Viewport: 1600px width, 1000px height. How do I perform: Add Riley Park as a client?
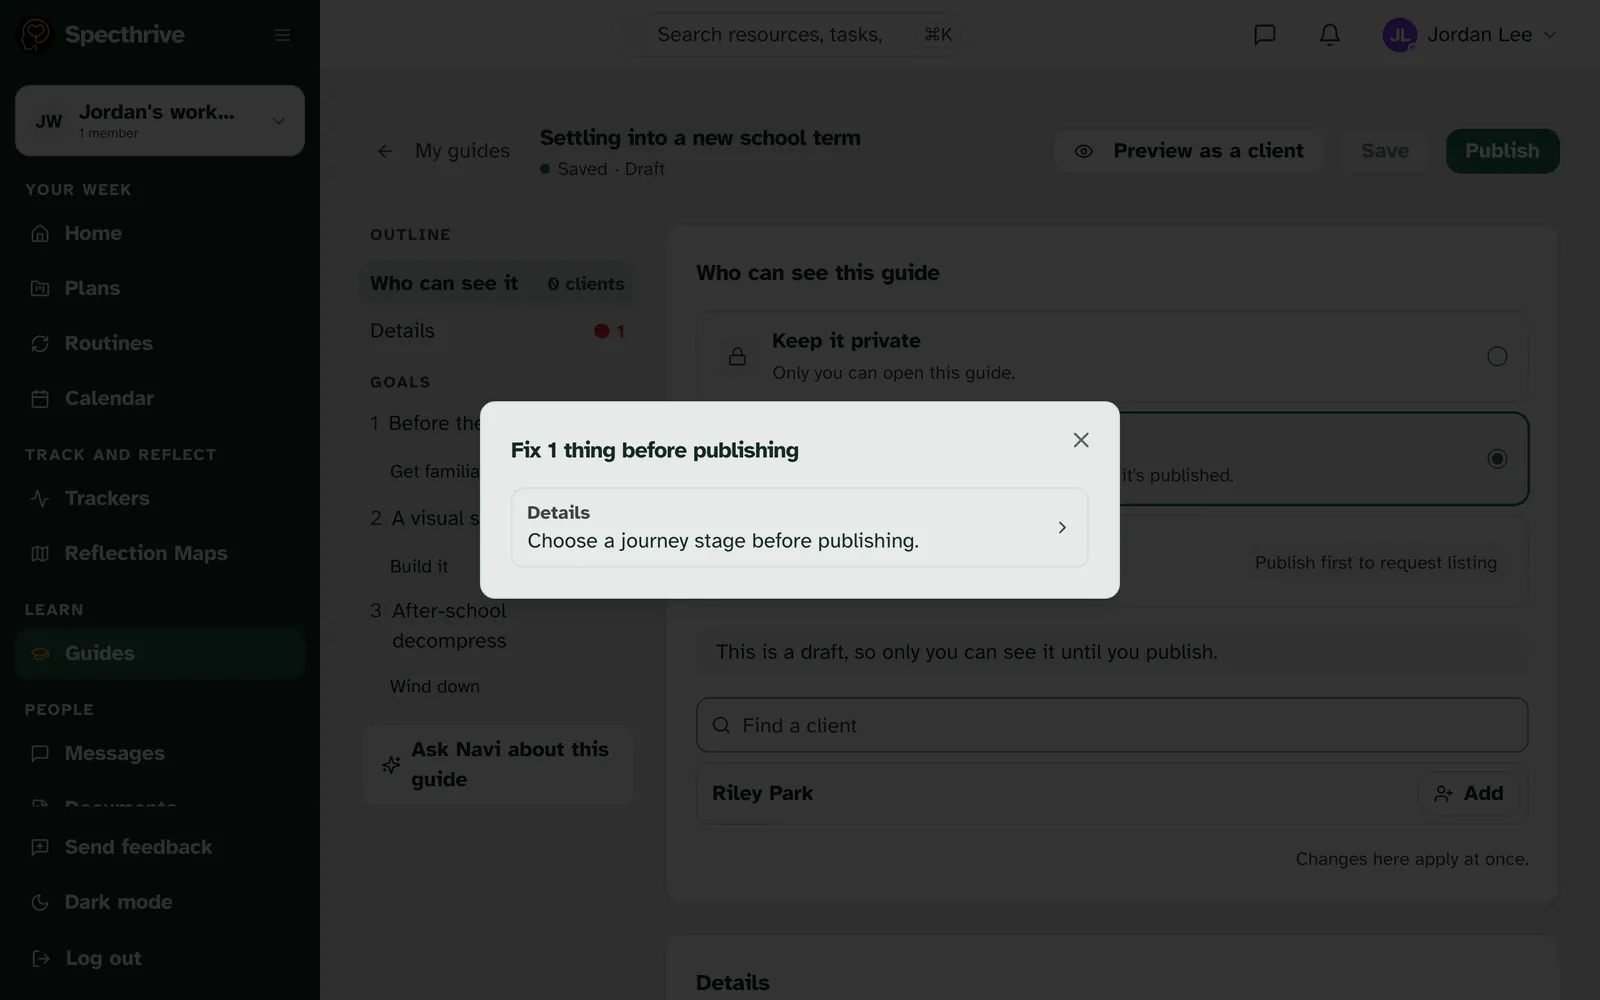[x=1468, y=793]
